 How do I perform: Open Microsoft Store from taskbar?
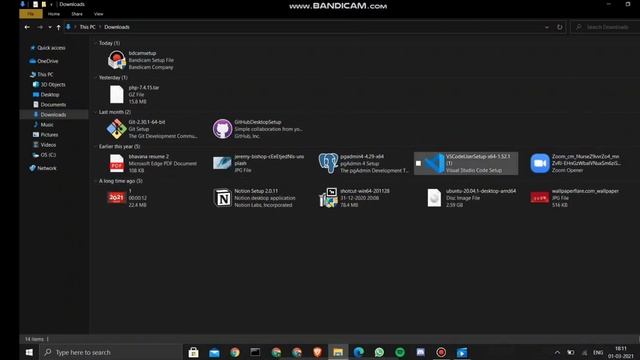193,352
